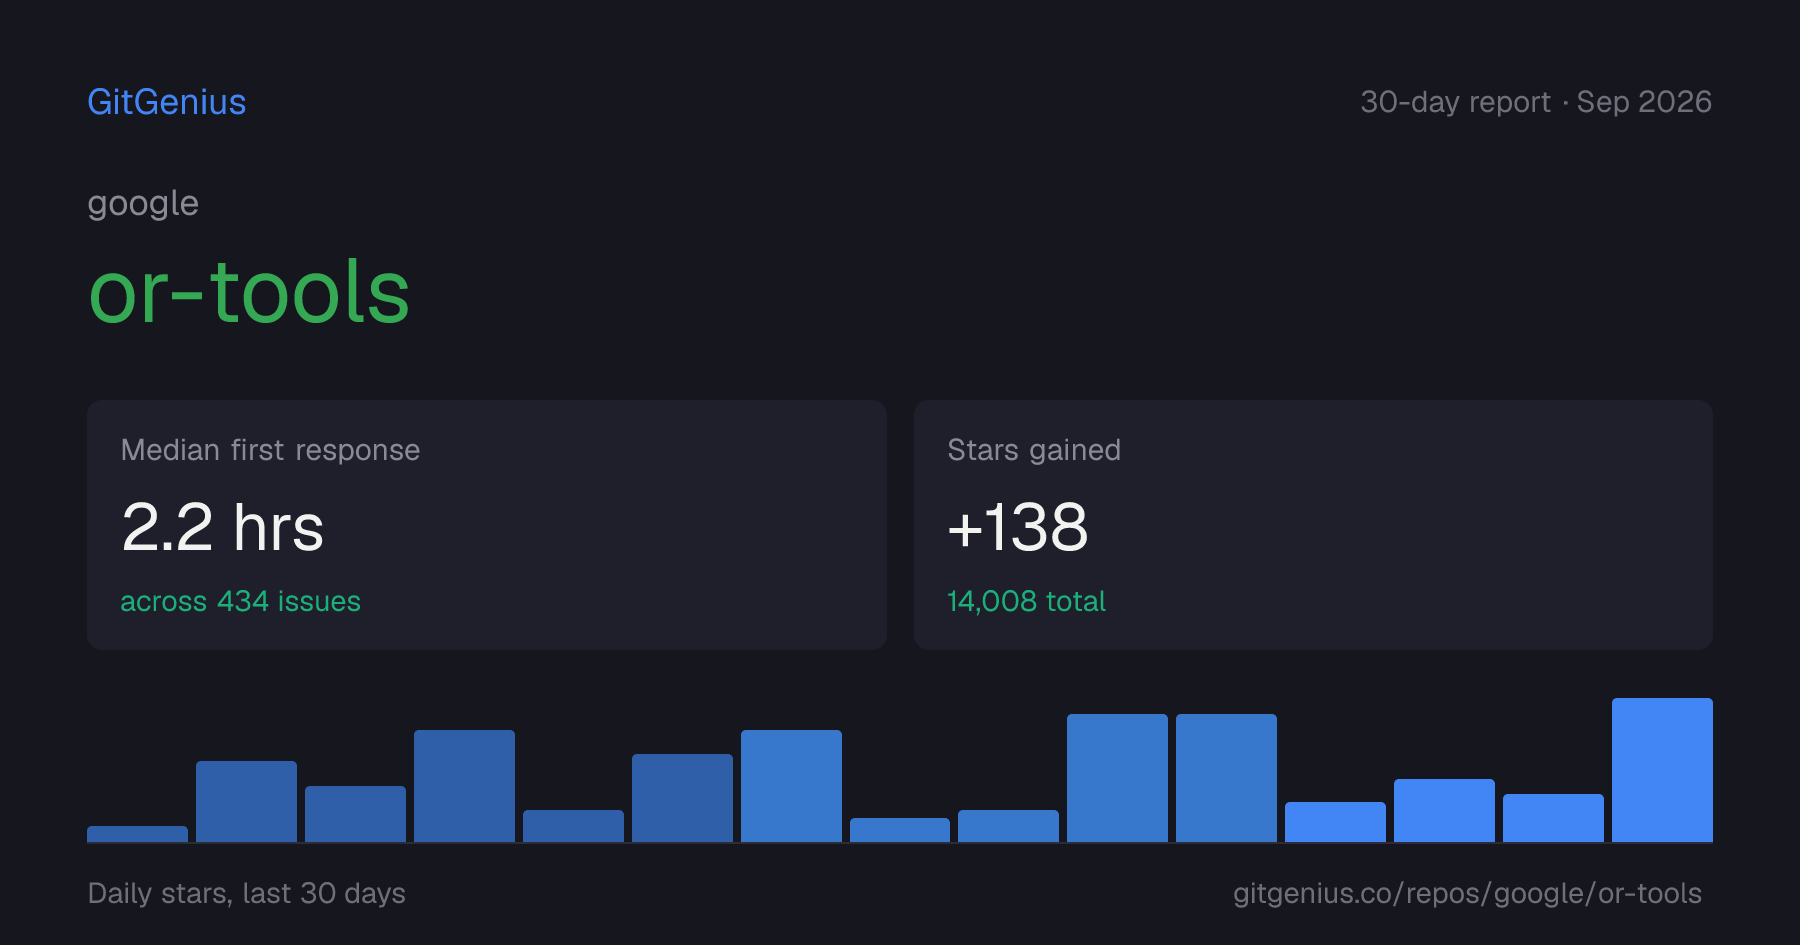
Task: View the 14,008 total stars text
Action: point(1026,601)
